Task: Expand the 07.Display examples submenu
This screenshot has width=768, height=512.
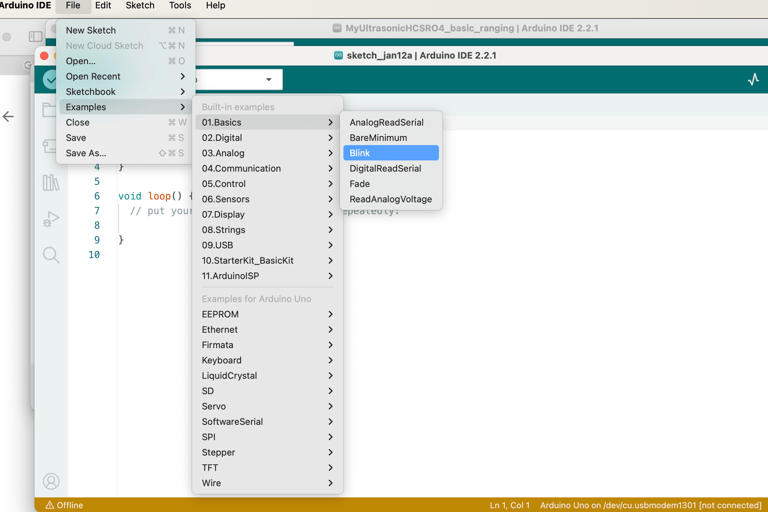Action: pos(267,215)
